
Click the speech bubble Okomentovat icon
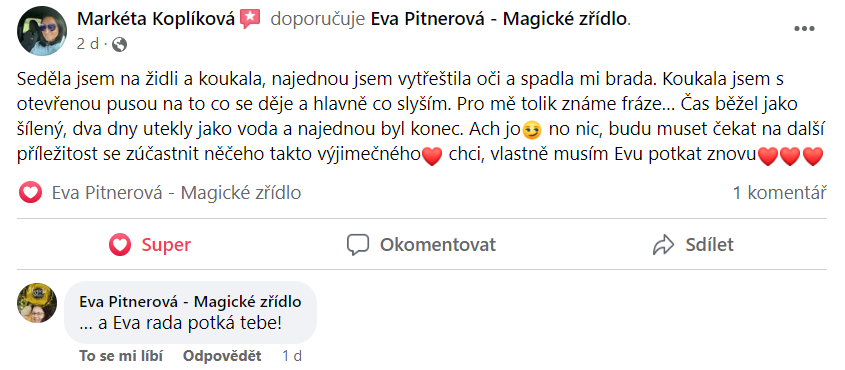(x=357, y=245)
